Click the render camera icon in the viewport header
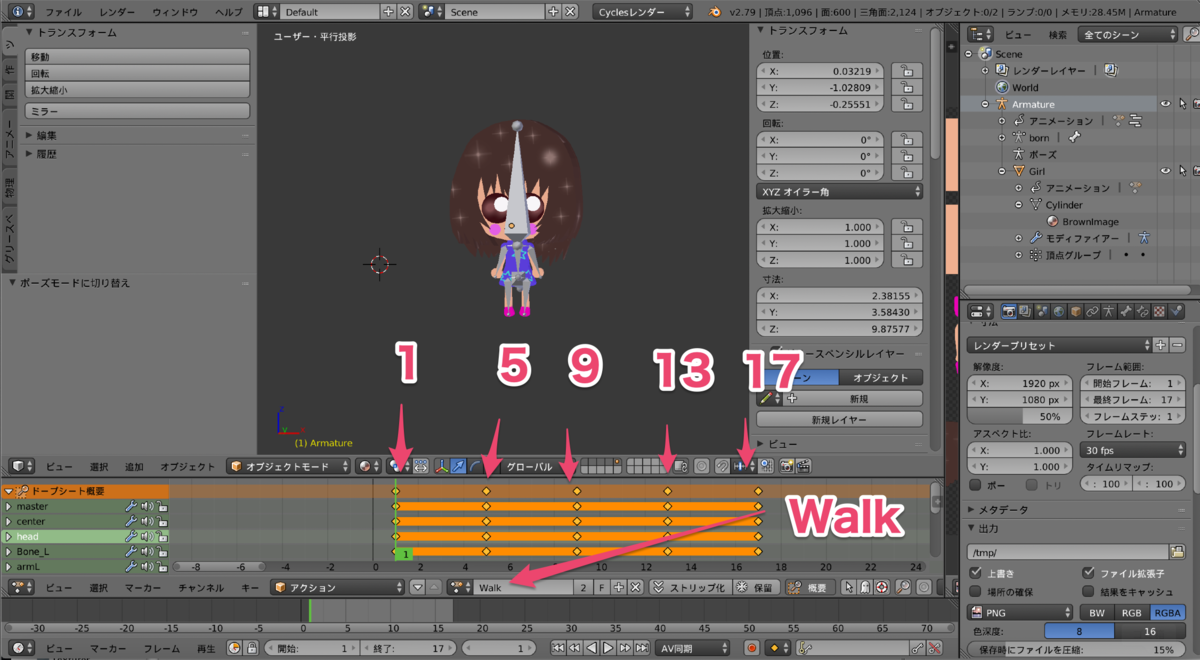The image size is (1200, 660). 787,466
